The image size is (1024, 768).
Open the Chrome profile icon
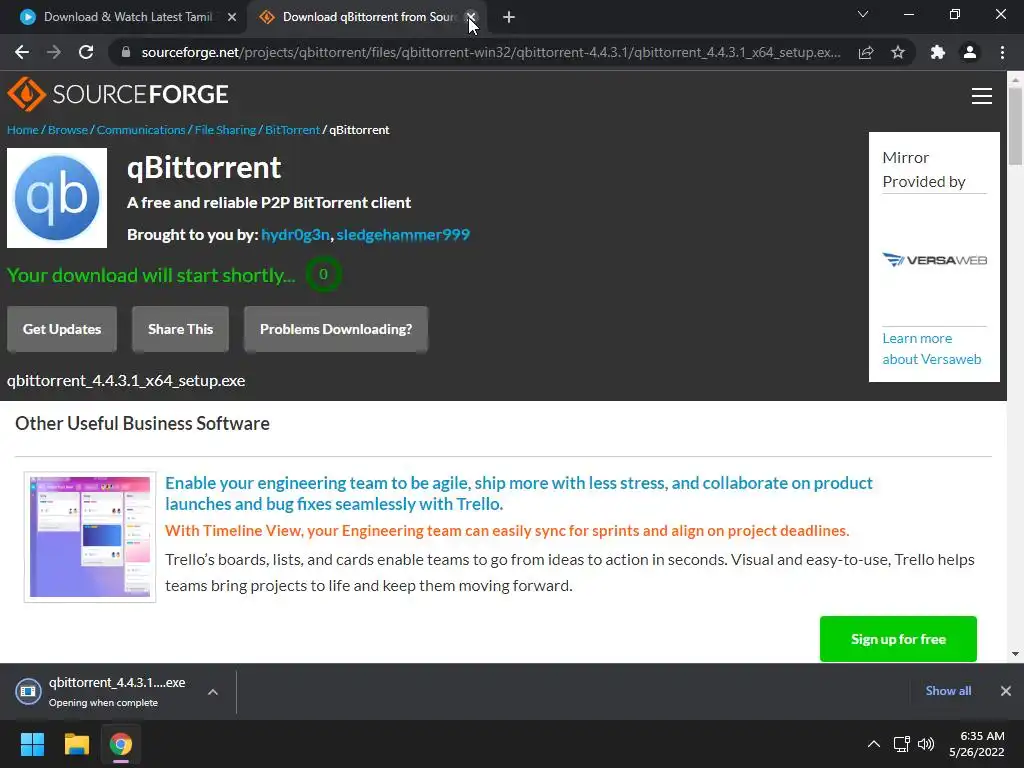coord(970,52)
